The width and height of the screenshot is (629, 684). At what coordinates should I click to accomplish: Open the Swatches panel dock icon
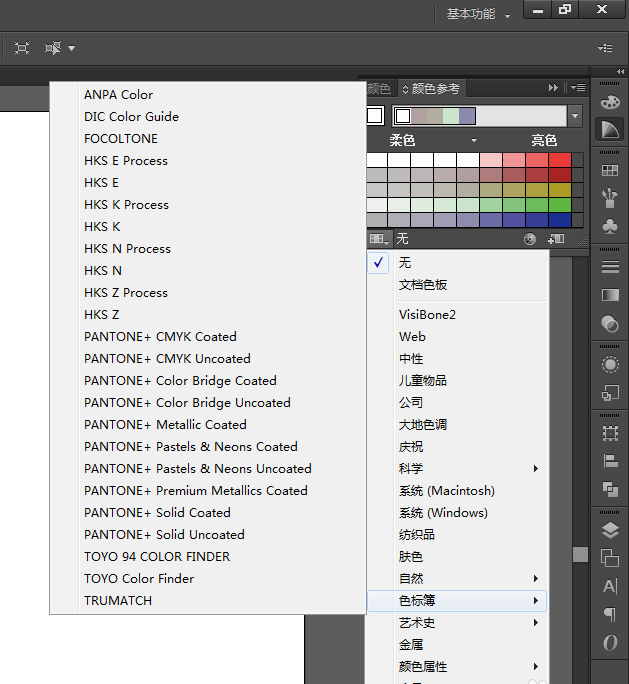(610, 170)
